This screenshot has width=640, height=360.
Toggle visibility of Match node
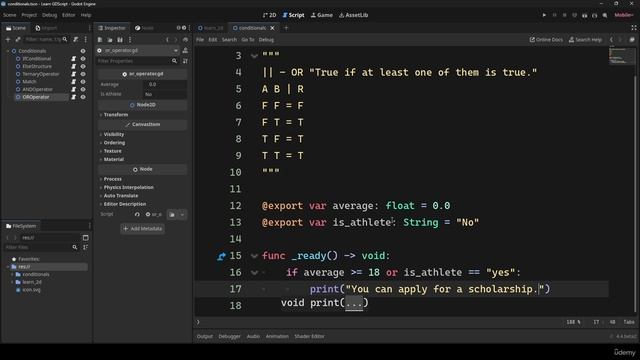point(83,82)
